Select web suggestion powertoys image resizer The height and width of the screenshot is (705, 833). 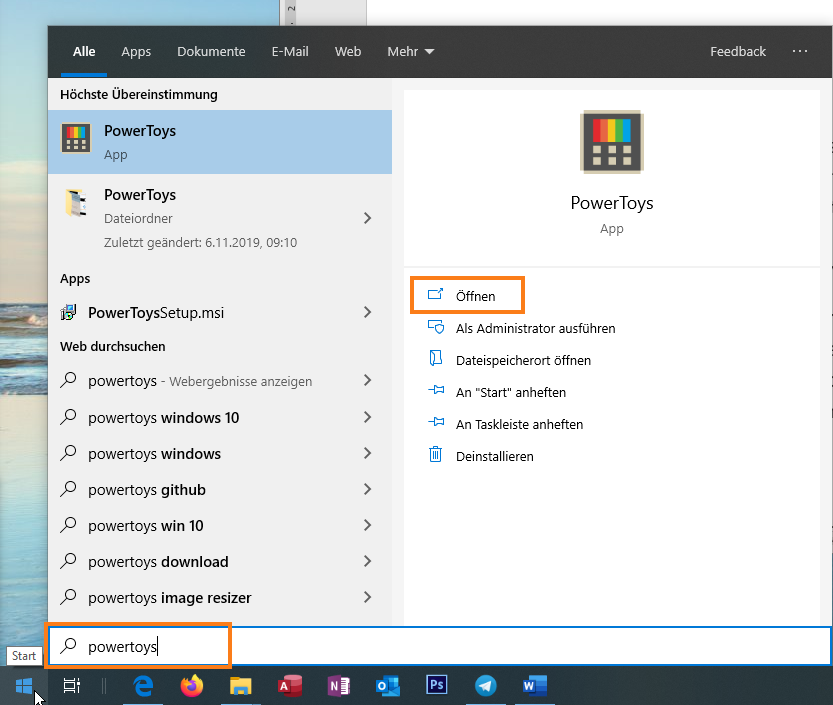[169, 598]
